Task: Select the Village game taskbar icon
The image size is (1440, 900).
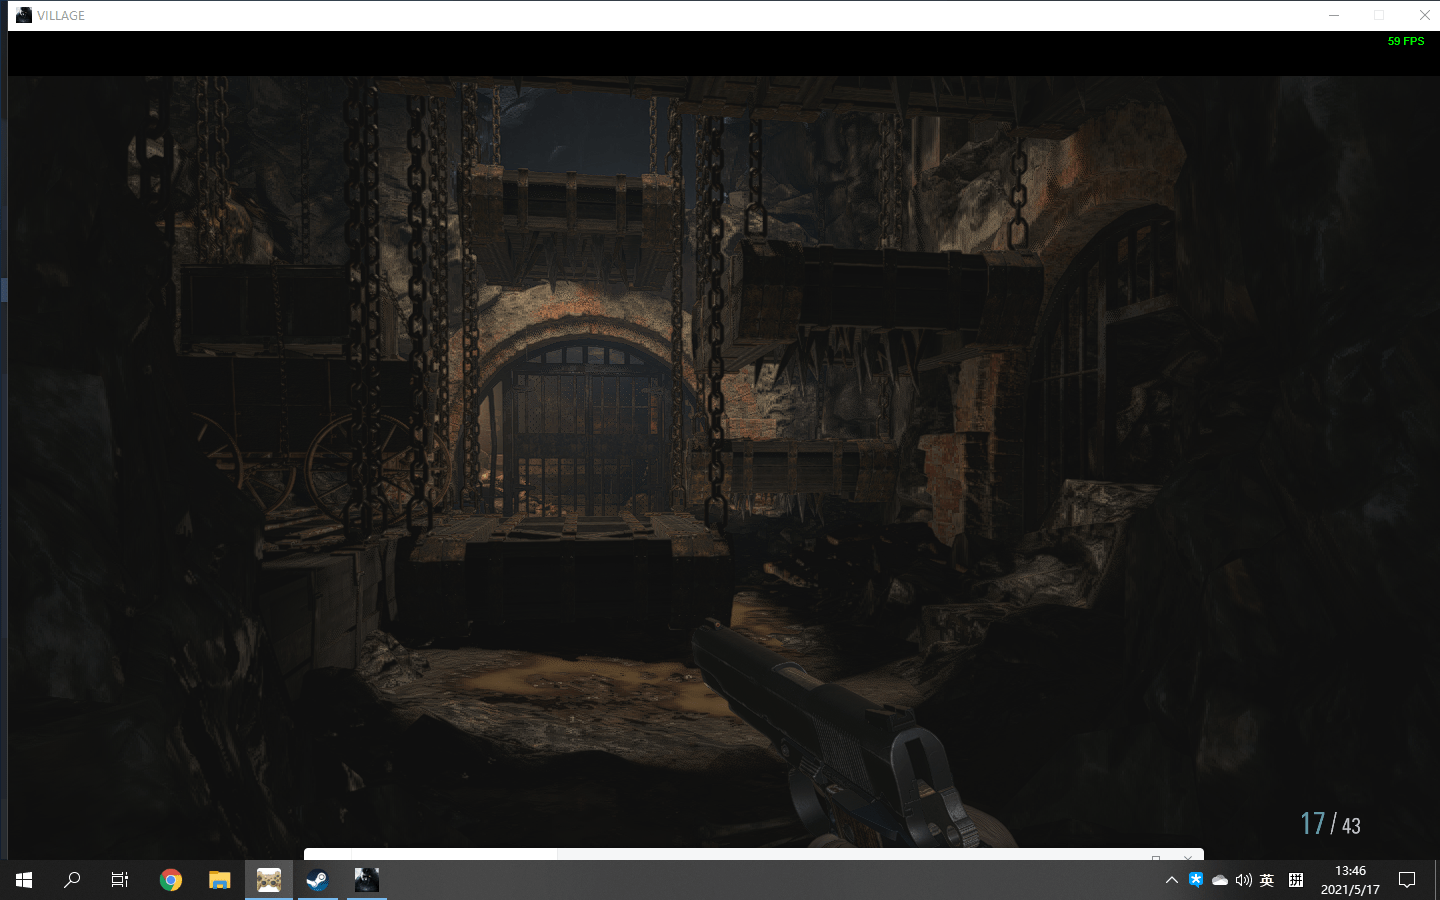Action: click(367, 880)
